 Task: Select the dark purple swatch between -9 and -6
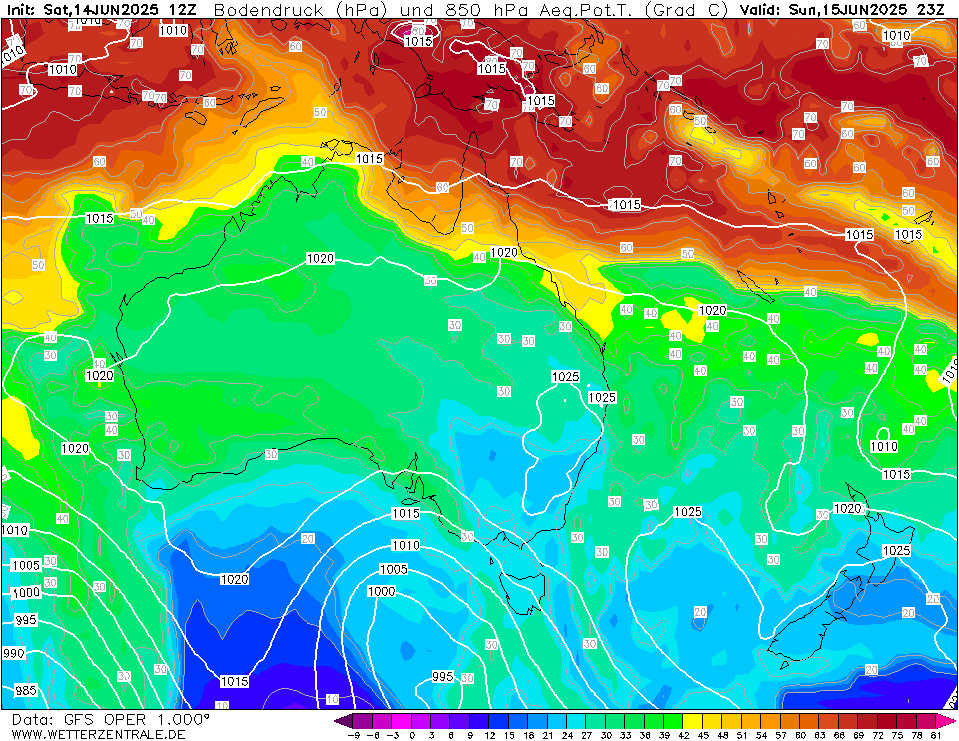(363, 721)
